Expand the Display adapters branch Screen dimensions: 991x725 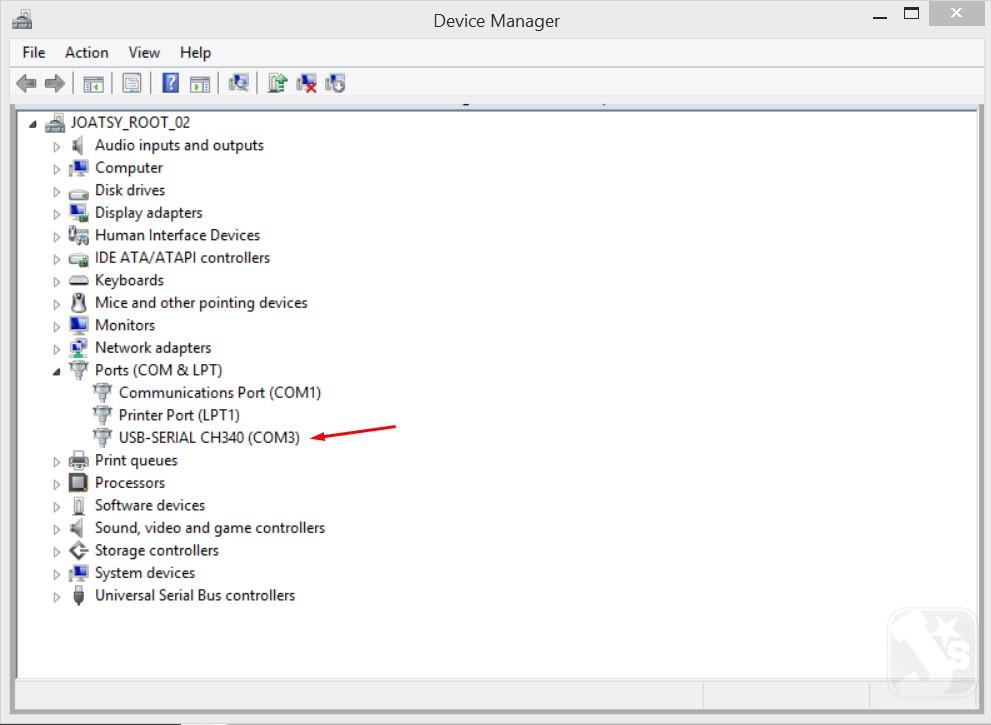[x=56, y=214]
